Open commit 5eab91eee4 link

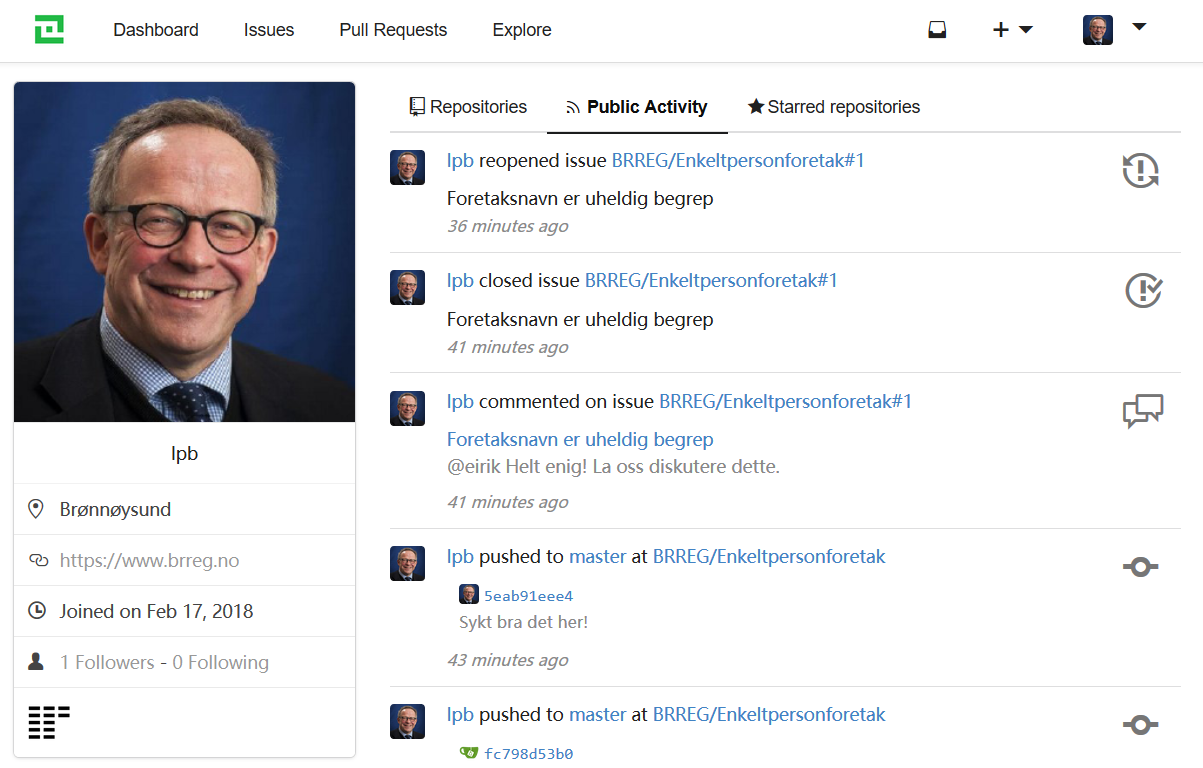pyautogui.click(x=529, y=596)
